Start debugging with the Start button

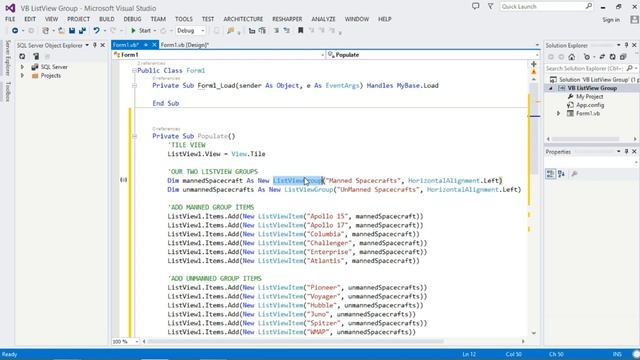[x=141, y=31]
